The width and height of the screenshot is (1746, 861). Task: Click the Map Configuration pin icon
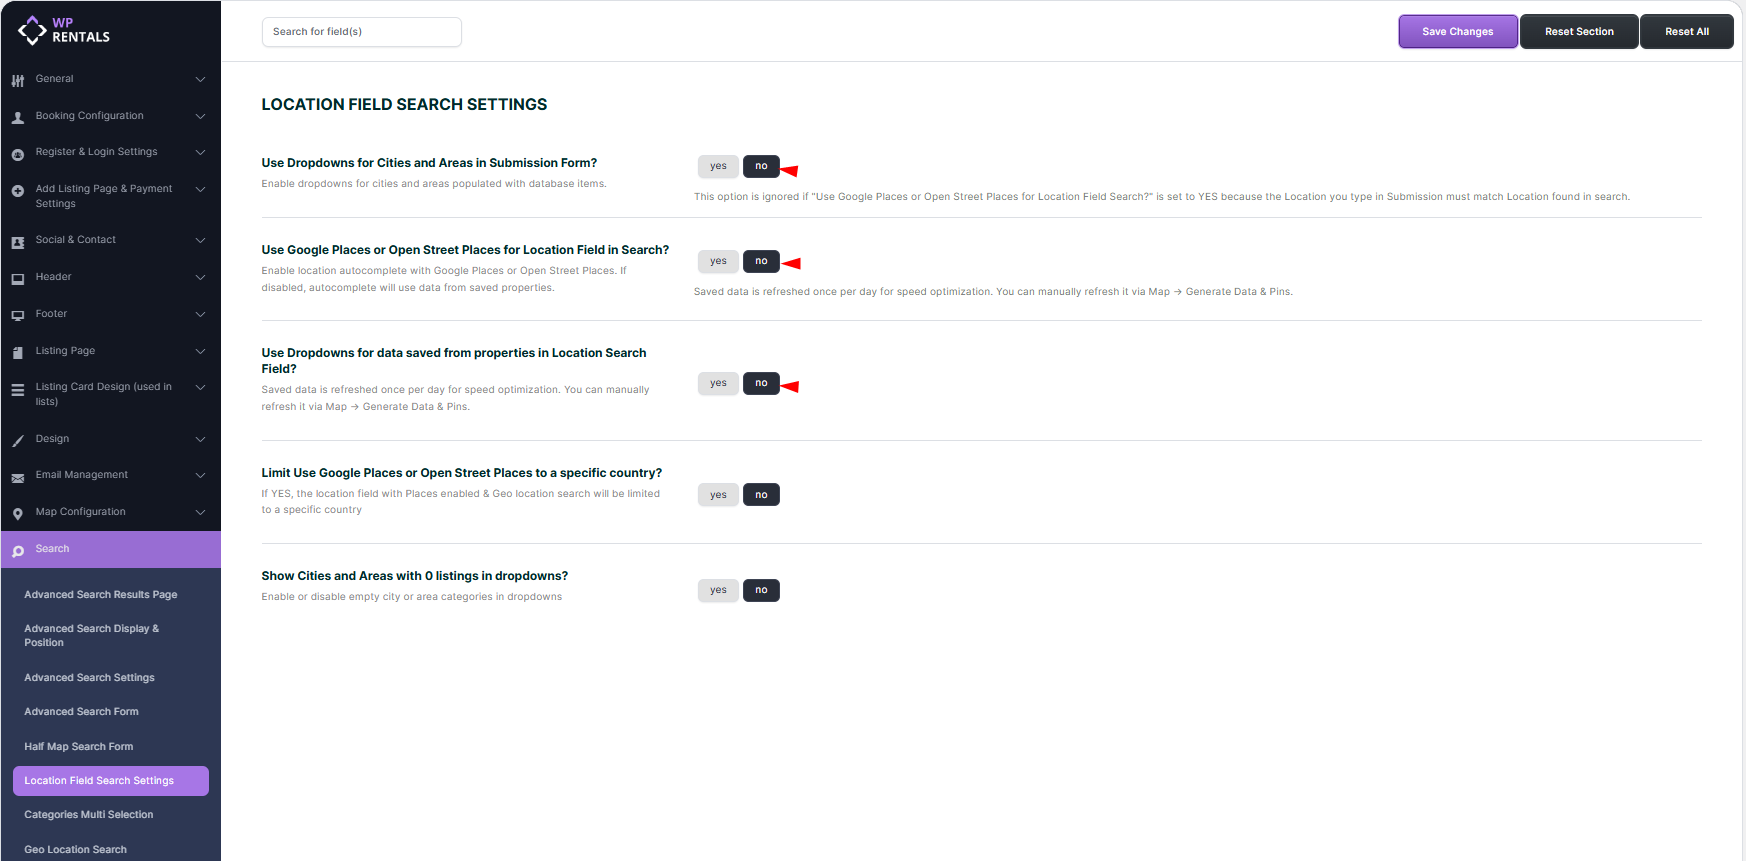18,514
